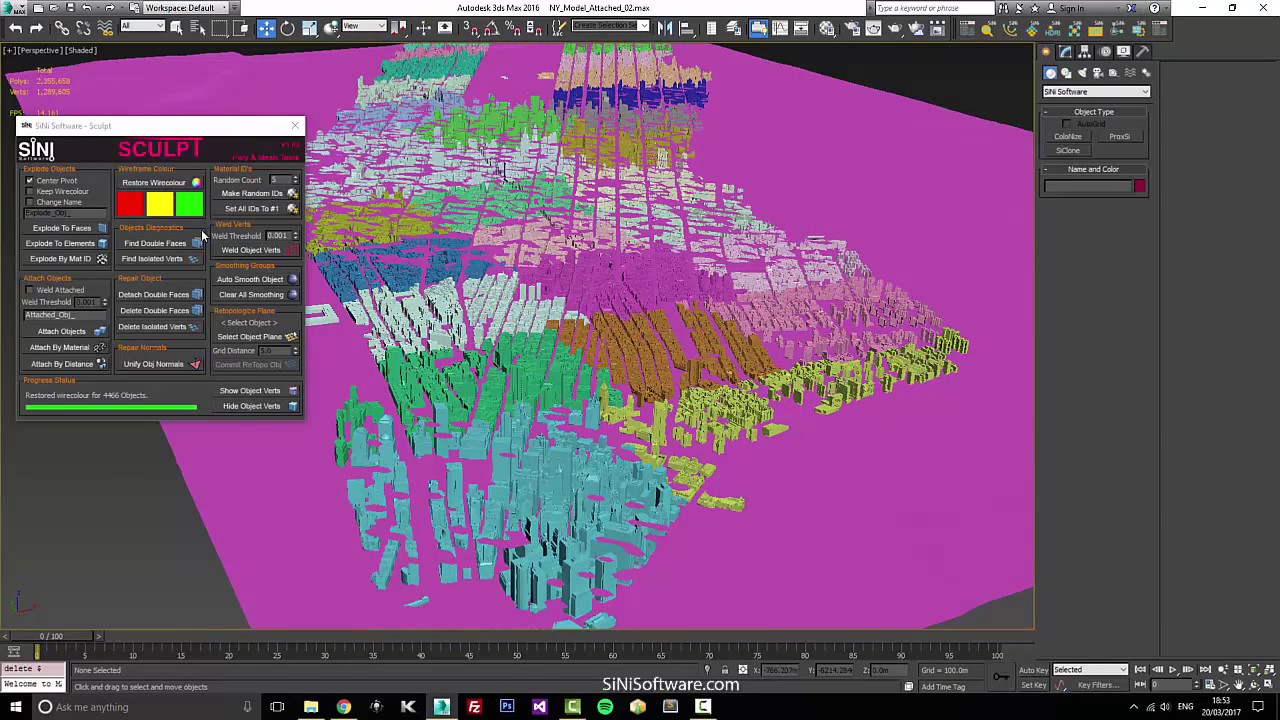The image size is (1280, 720).
Task: Switch to the Utilities panel tab
Action: [x=1142, y=51]
